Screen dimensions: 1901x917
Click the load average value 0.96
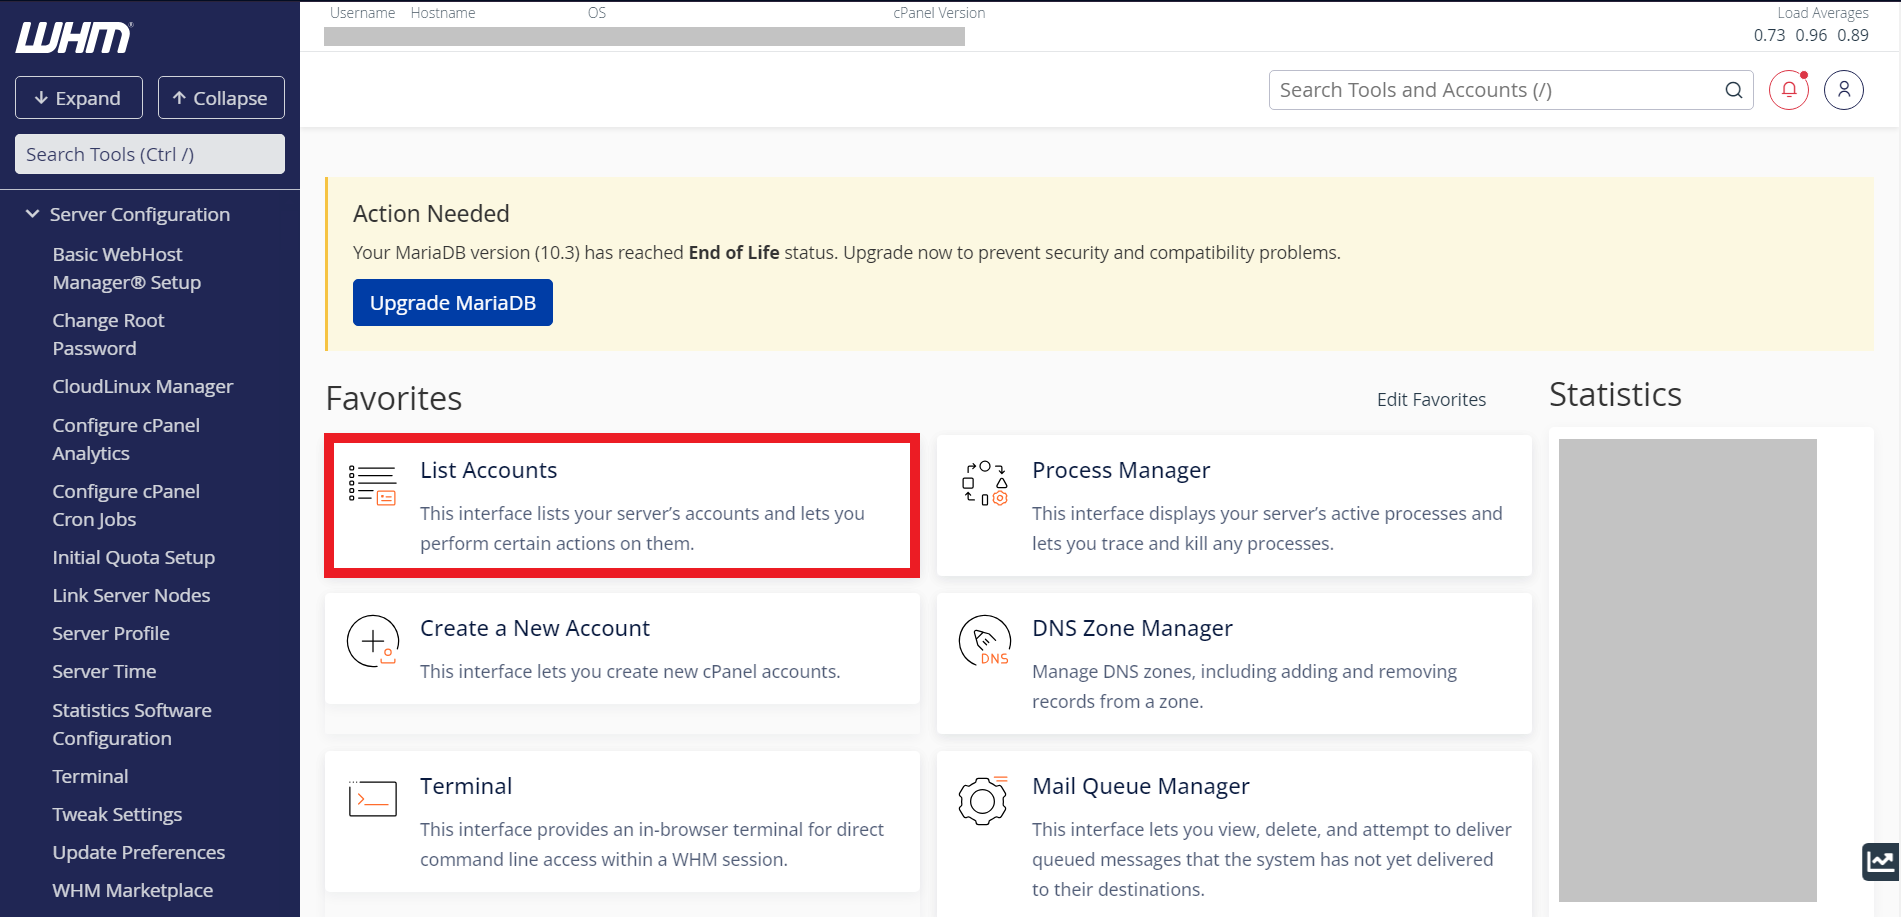tap(1811, 35)
